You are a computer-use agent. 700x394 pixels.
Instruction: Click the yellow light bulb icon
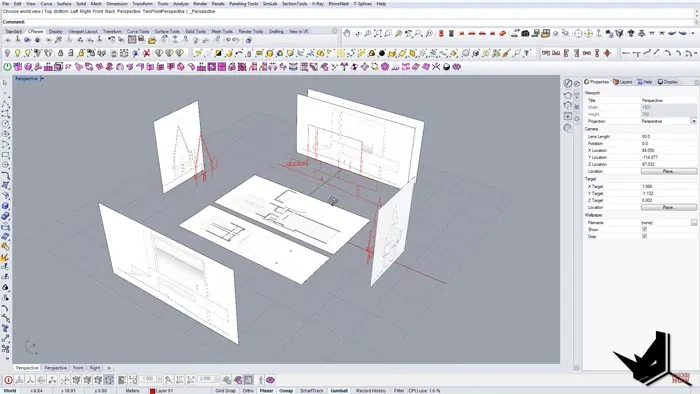[x=17, y=53]
